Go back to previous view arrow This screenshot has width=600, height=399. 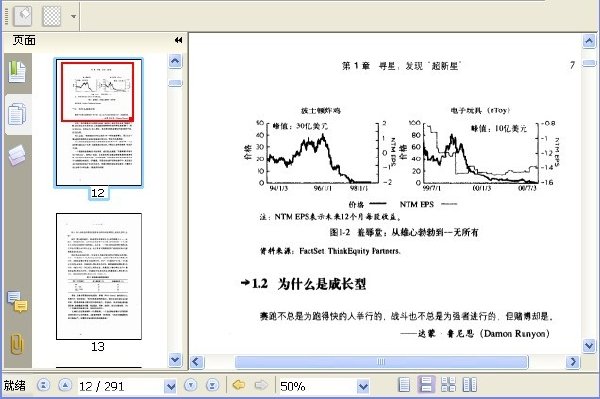click(x=239, y=385)
